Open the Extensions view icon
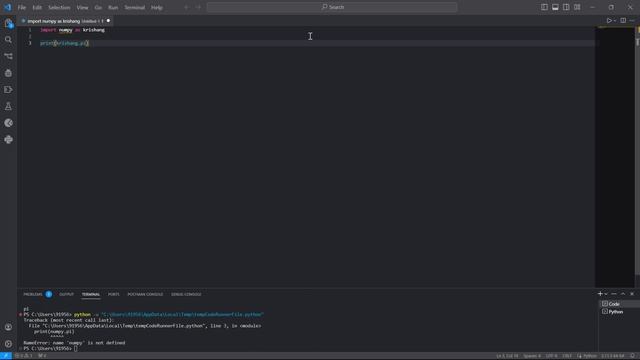Image resolution: width=640 pixels, height=360 pixels. coord(8,90)
